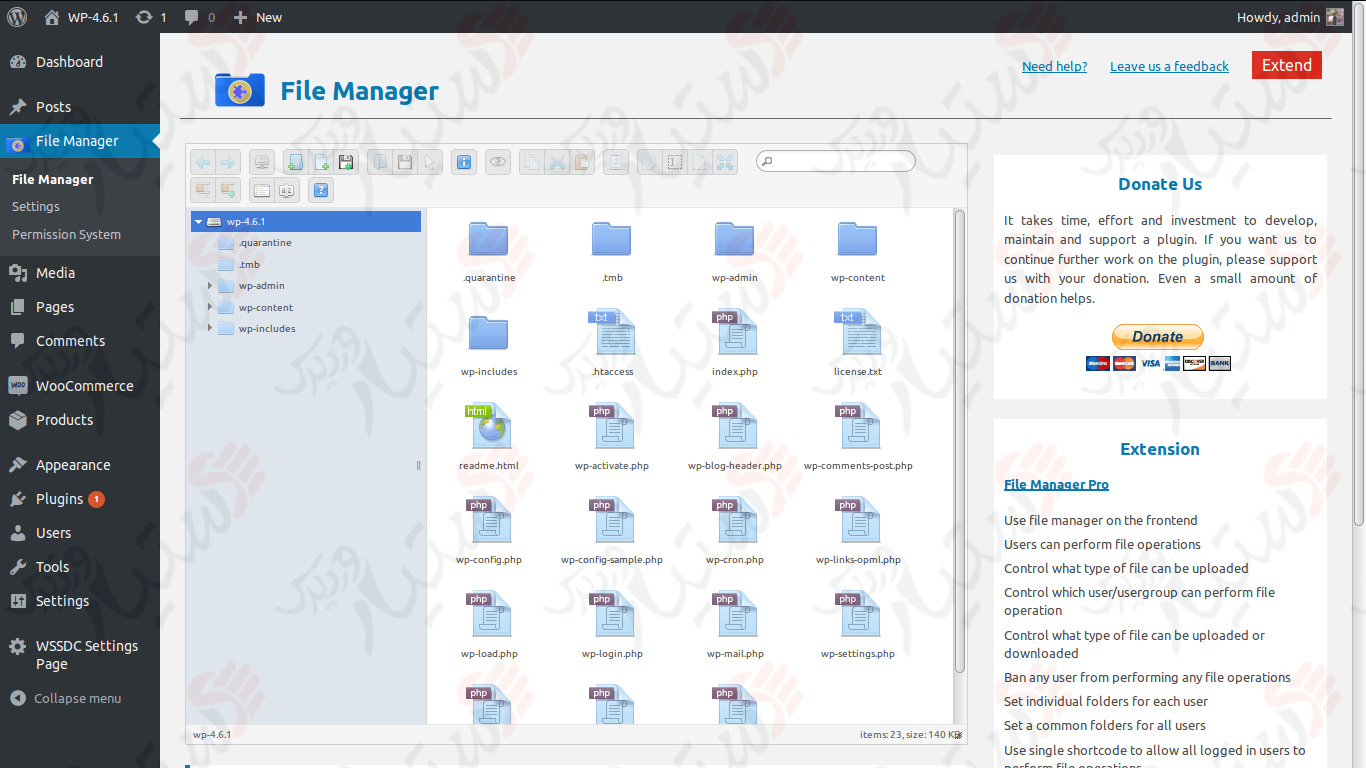
Task: Open the file Info panel icon
Action: coord(464,161)
